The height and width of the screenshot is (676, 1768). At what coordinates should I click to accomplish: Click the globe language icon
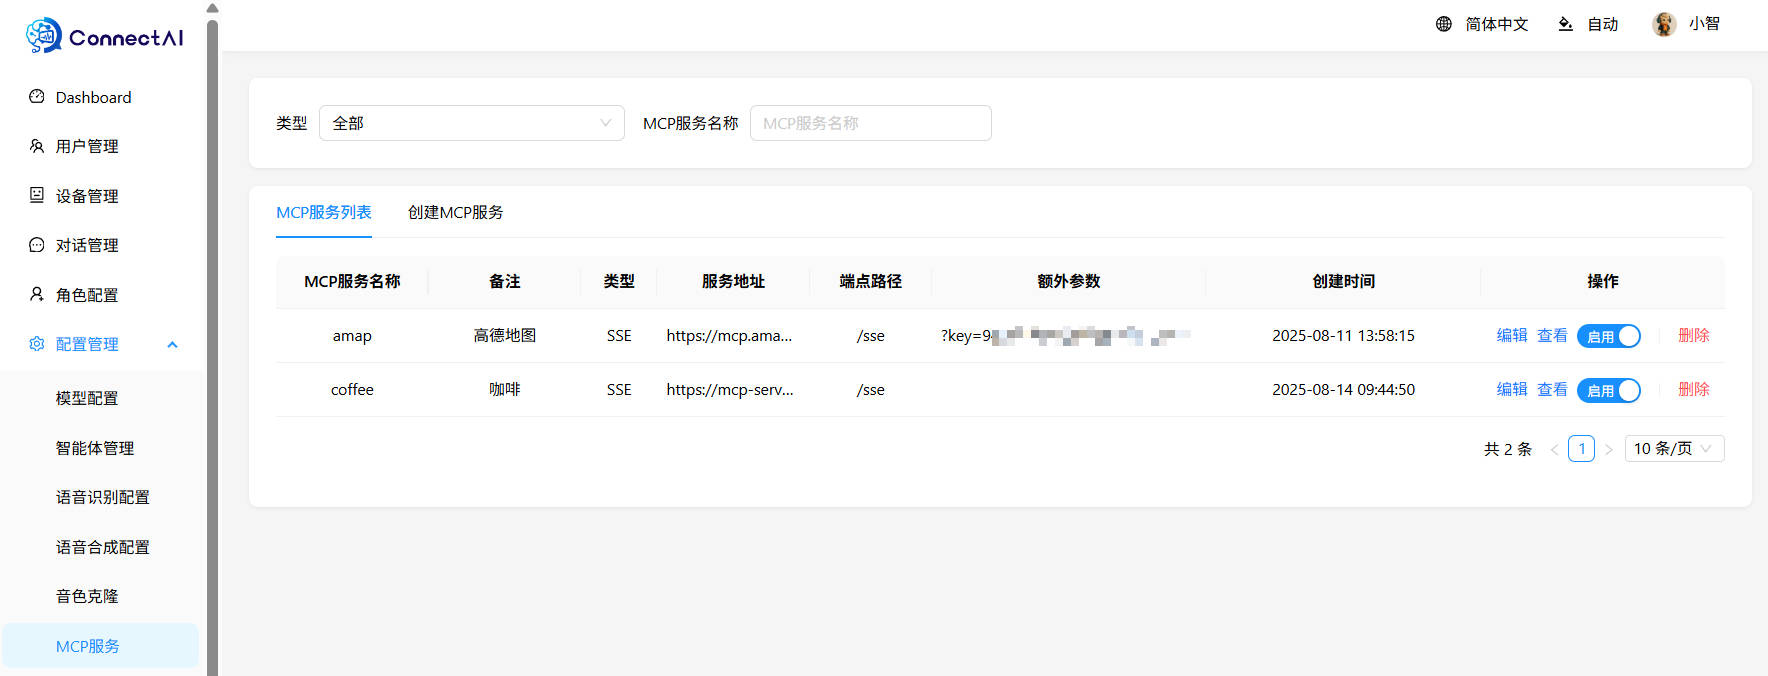1444,24
